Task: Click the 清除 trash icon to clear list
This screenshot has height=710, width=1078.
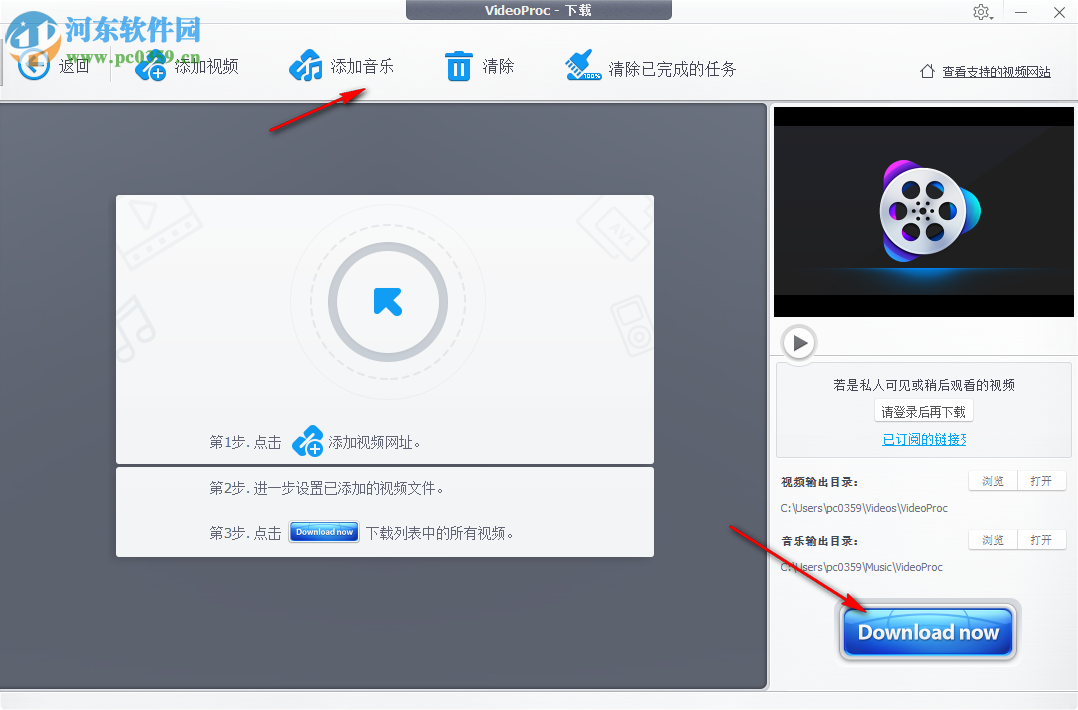Action: click(458, 65)
